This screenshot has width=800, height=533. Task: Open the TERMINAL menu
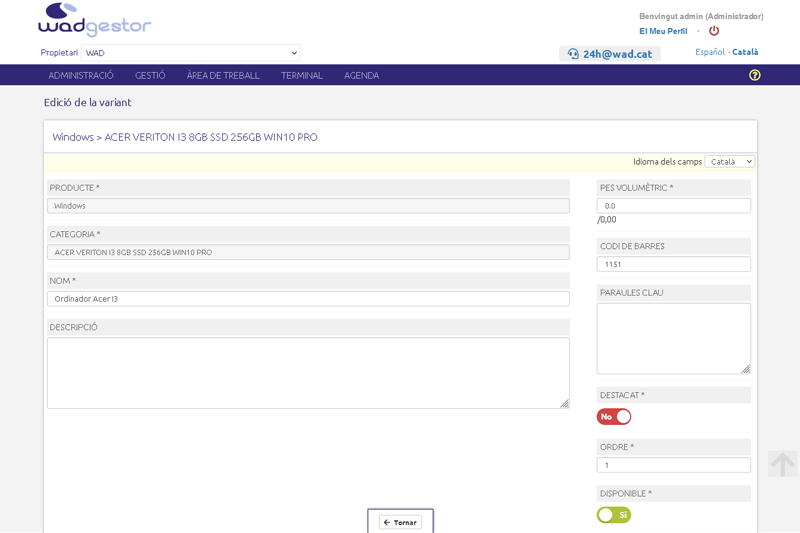point(302,75)
